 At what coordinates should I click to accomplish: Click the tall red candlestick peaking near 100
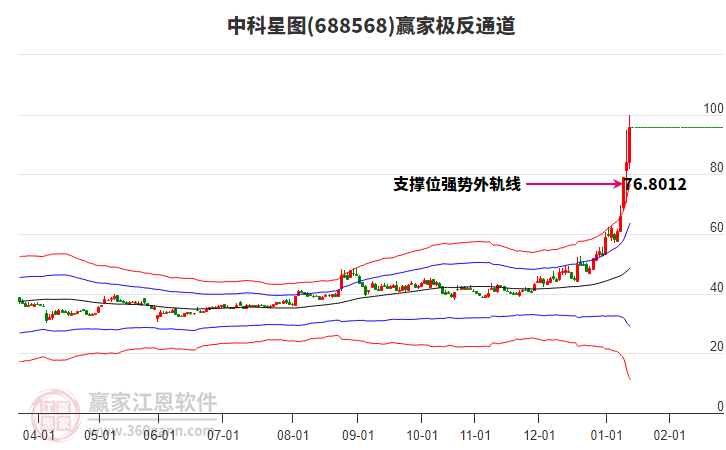coord(629,144)
